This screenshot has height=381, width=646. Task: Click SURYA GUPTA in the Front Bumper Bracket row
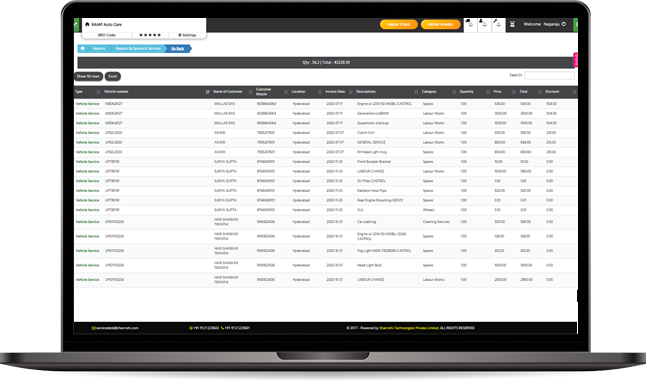click(x=225, y=161)
